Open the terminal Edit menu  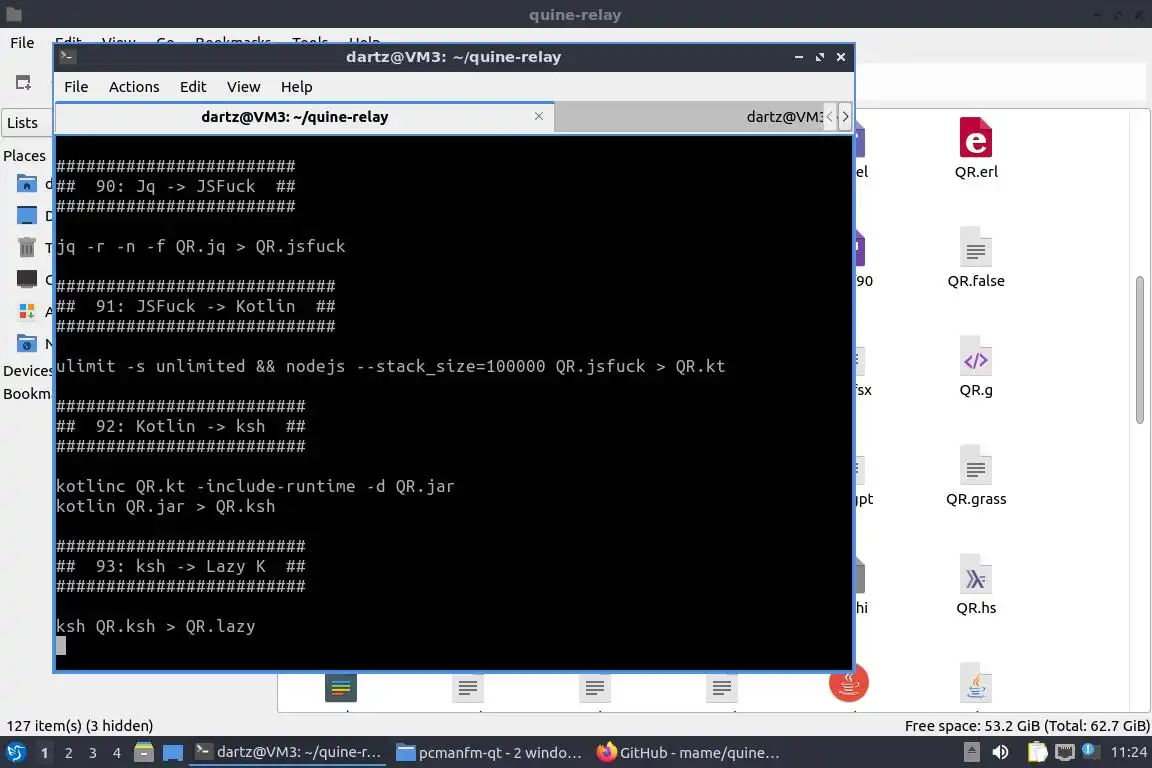pyautogui.click(x=193, y=87)
